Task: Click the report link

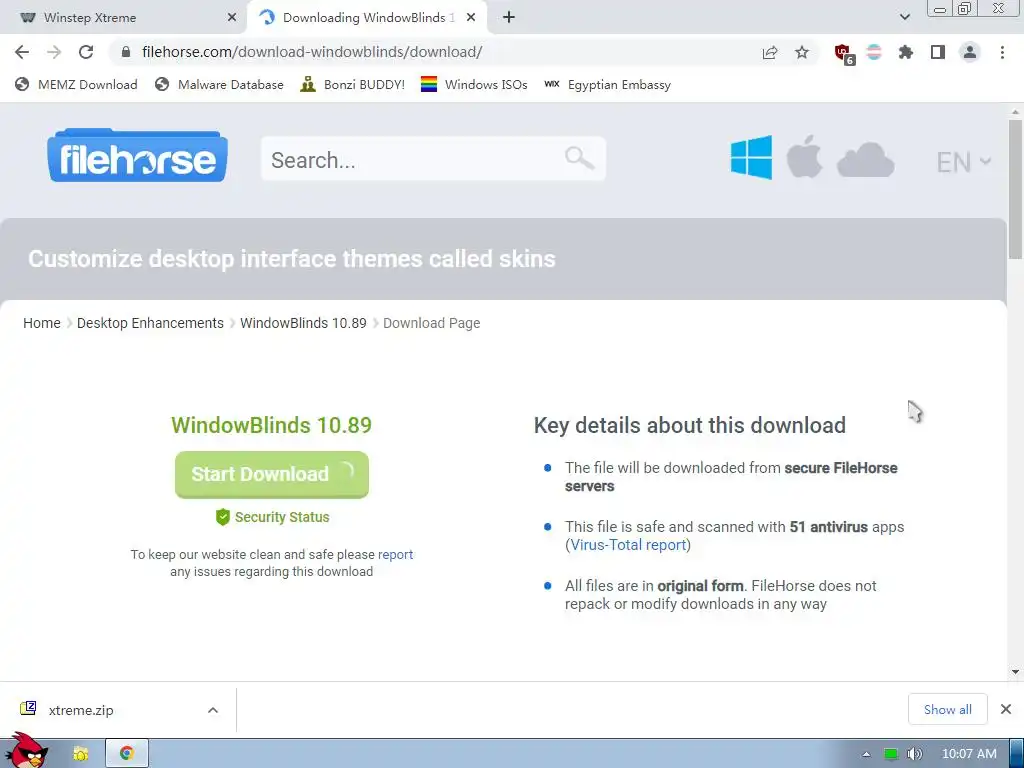Action: (396, 554)
